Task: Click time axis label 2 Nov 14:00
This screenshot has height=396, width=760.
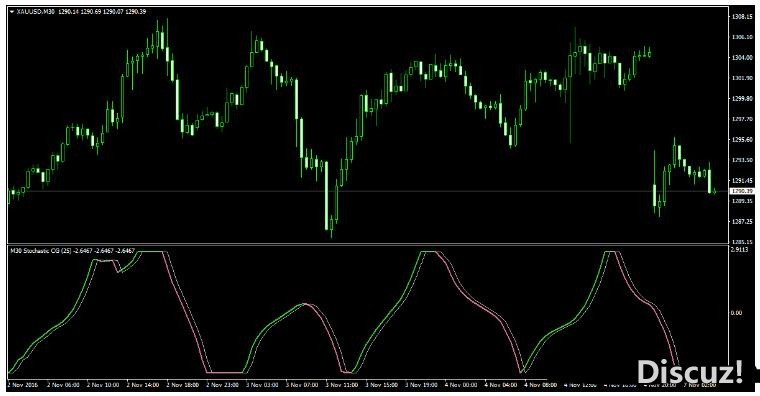Action: click(x=142, y=385)
